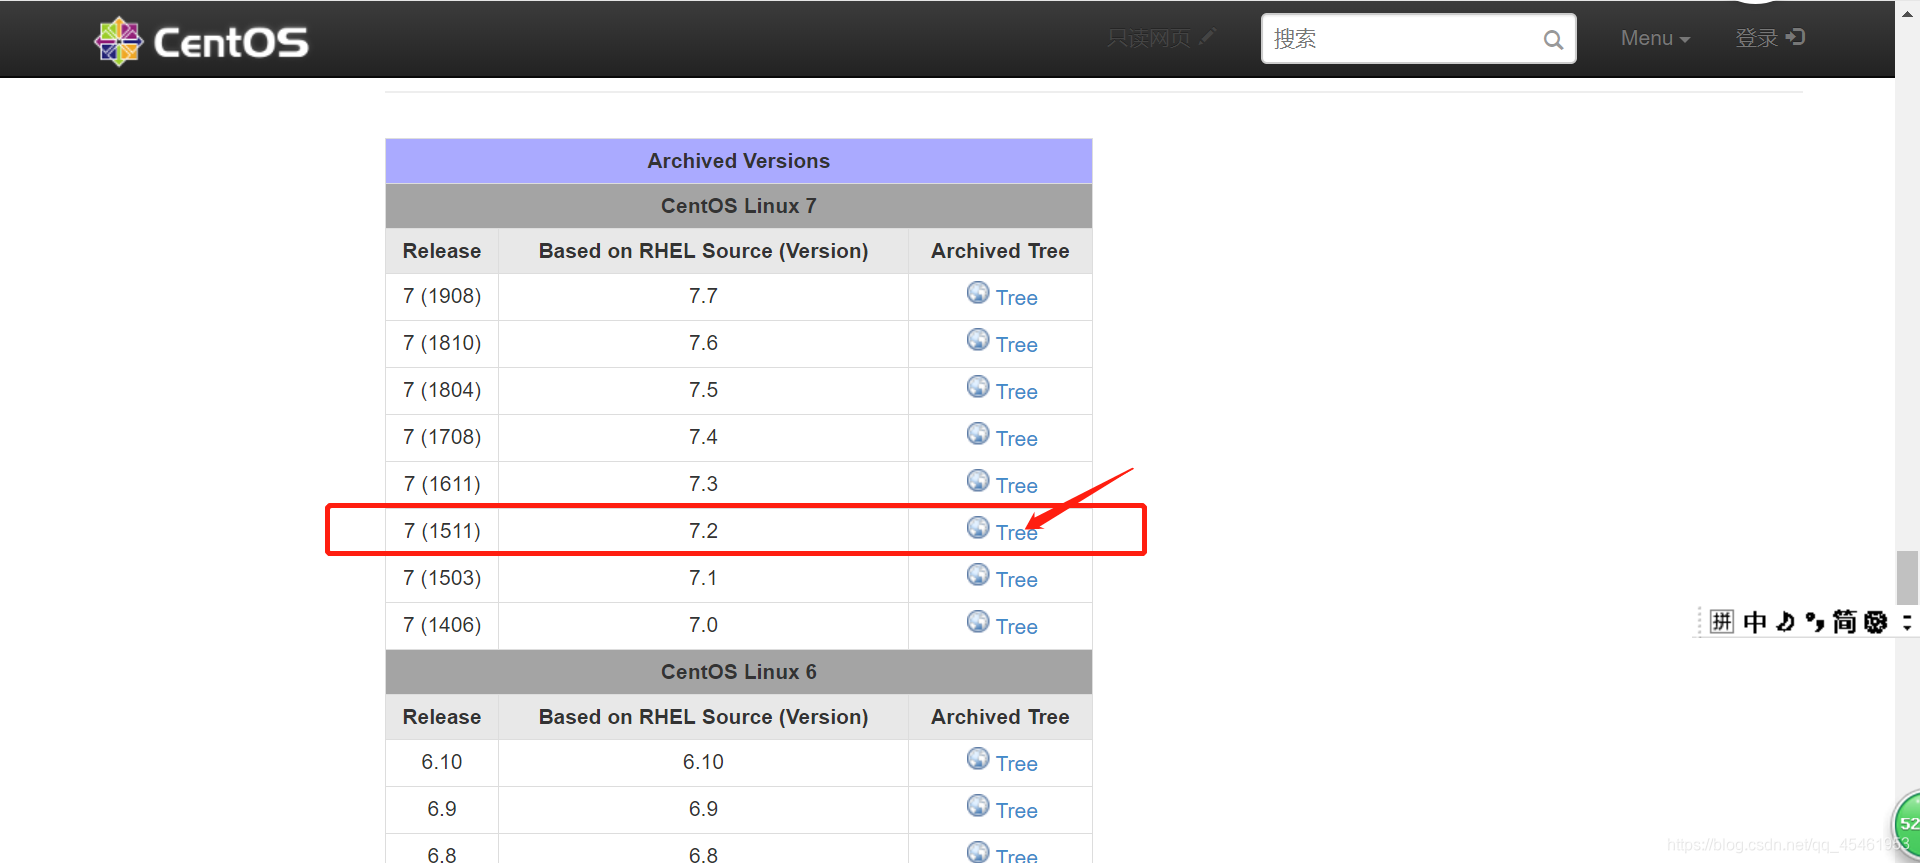The width and height of the screenshot is (1920, 863).
Task: Toggle the 简 simplified/traditional IME button
Action: [1845, 622]
